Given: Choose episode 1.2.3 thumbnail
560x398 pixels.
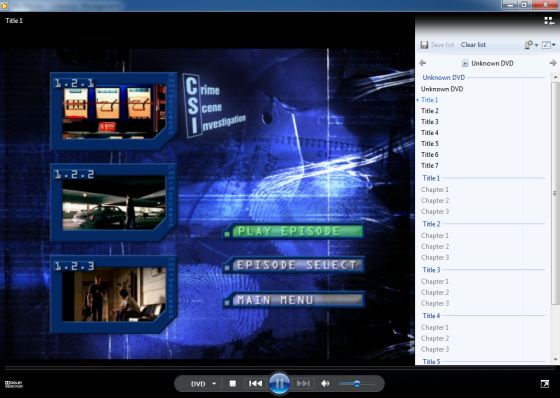Looking at the screenshot, I should tap(114, 294).
